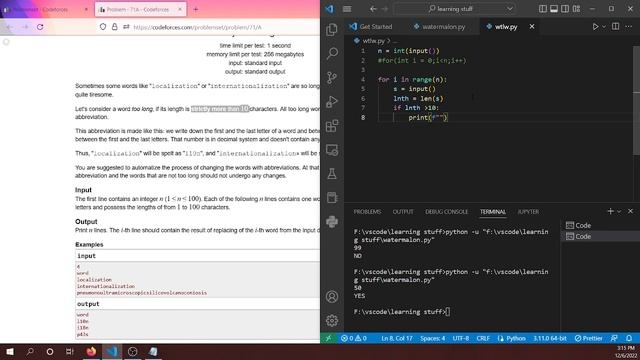Open the Windows Start menu
This screenshot has width=640, height=360.
(x=10, y=351)
